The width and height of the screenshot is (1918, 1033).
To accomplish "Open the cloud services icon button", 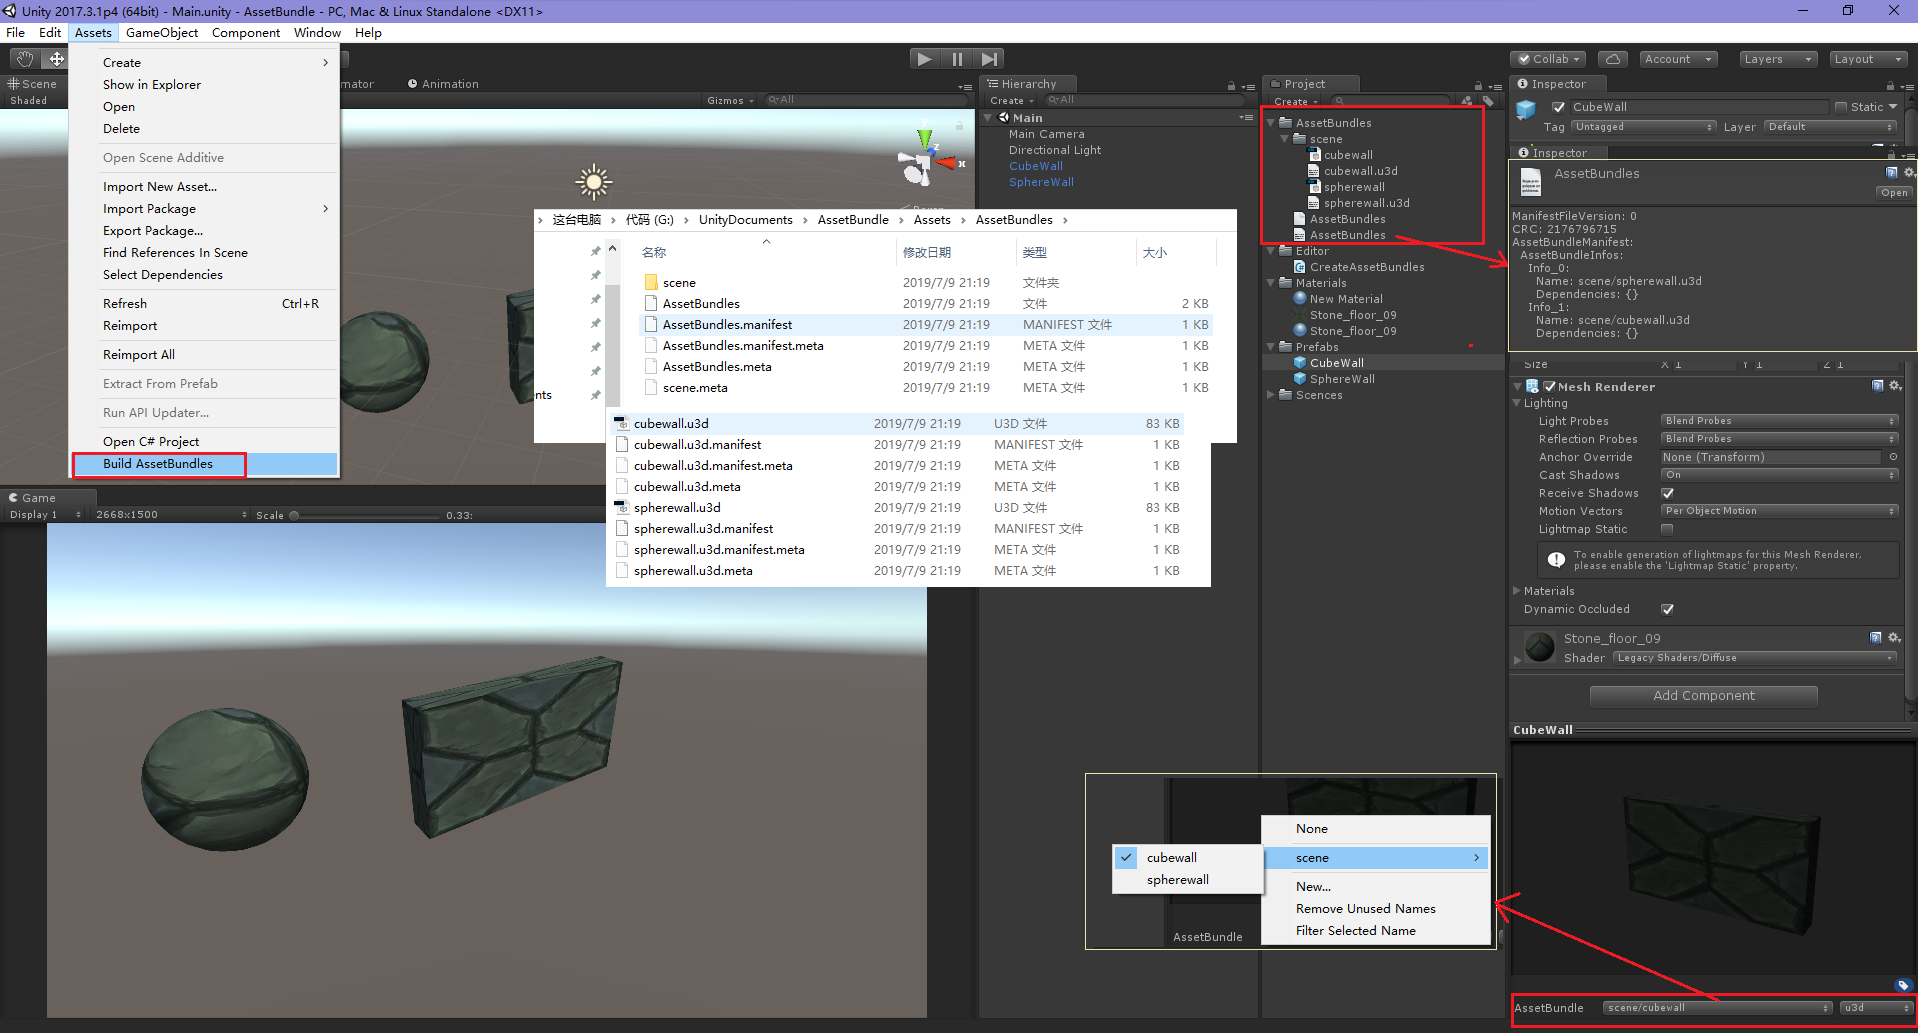I will pos(1613,59).
